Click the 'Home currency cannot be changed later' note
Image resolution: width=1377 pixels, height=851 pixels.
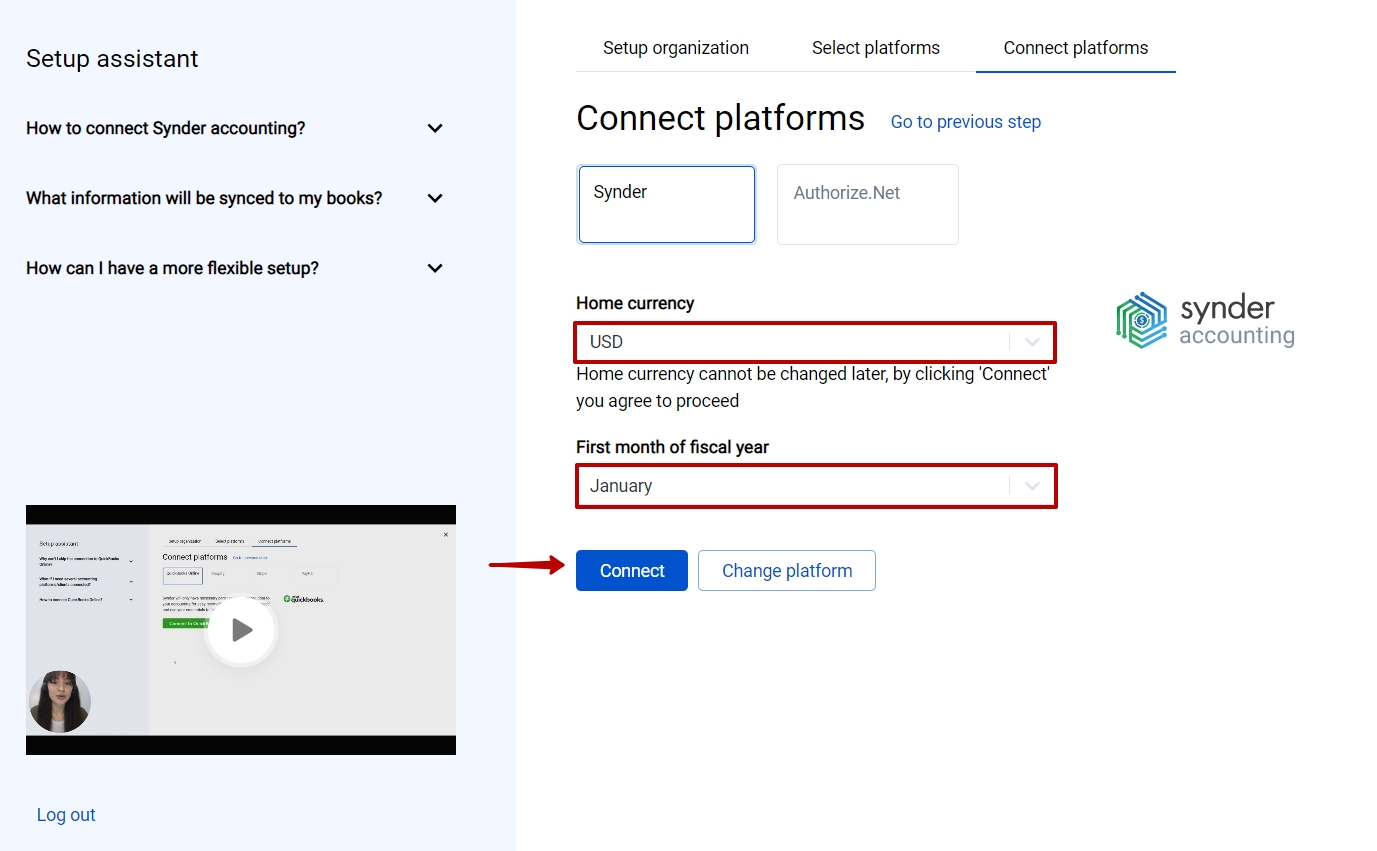813,387
